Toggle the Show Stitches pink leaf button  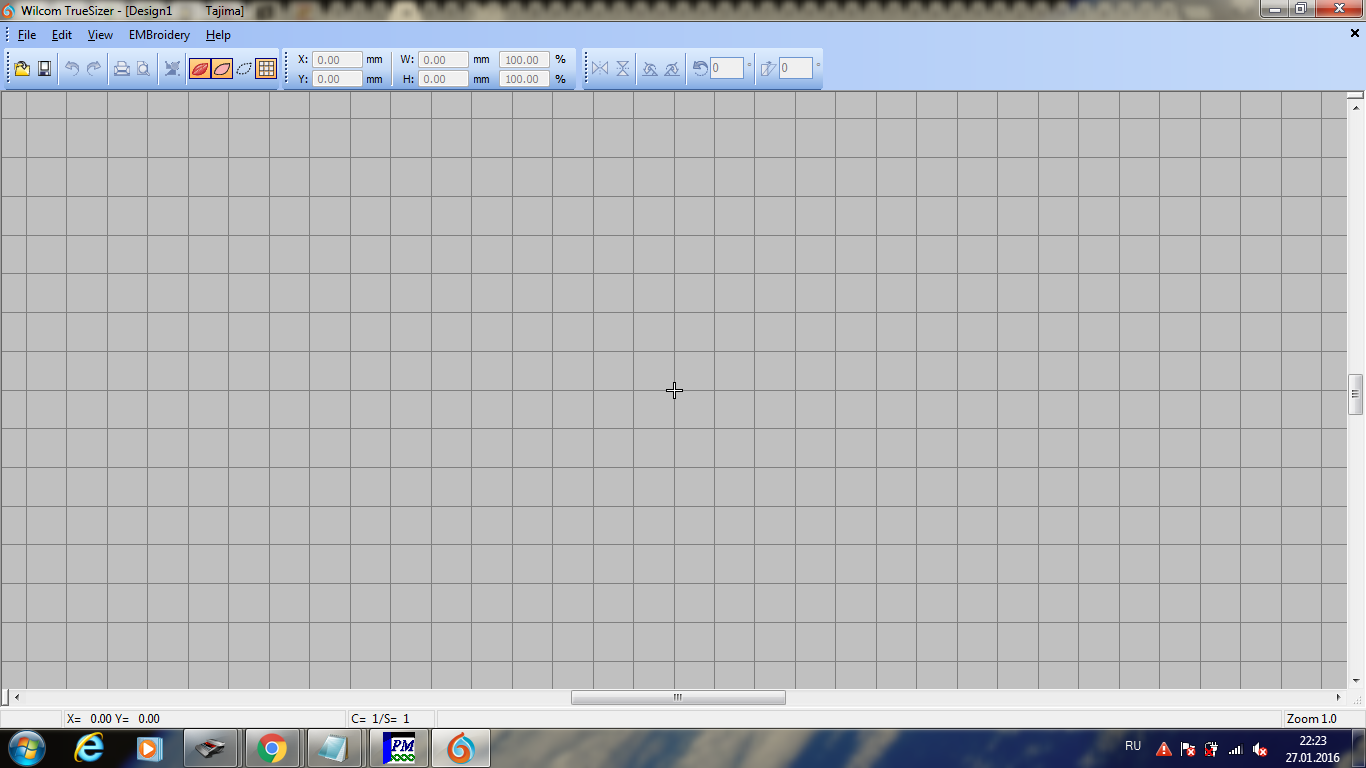221,69
